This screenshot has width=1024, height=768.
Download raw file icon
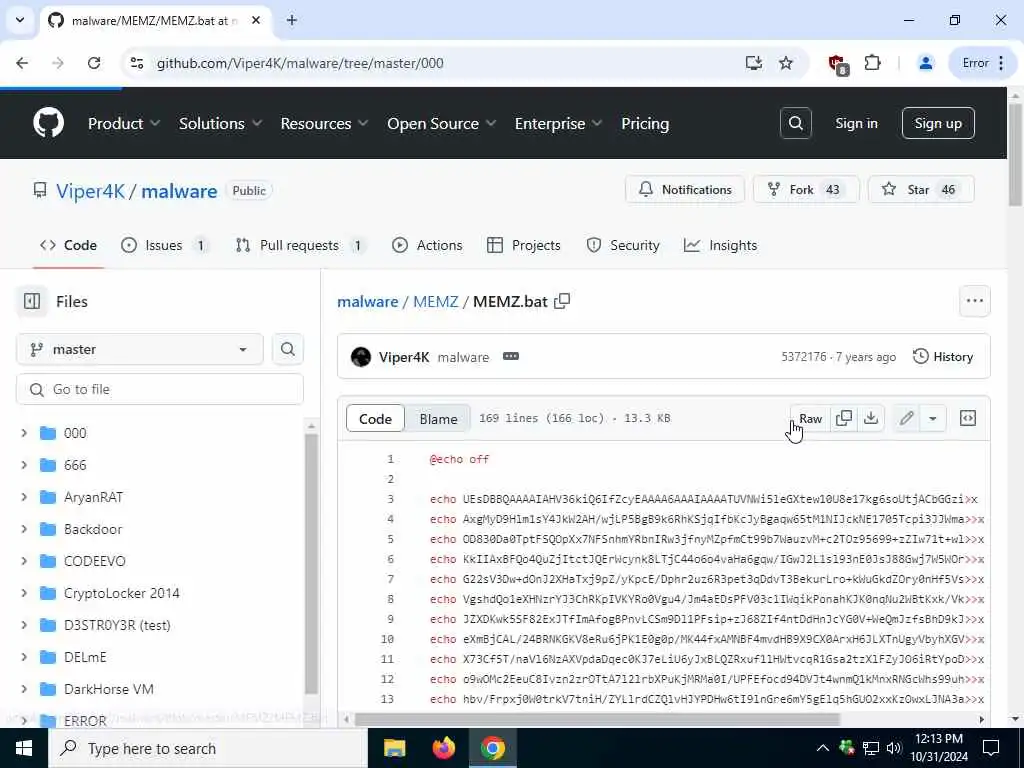pyautogui.click(x=871, y=418)
